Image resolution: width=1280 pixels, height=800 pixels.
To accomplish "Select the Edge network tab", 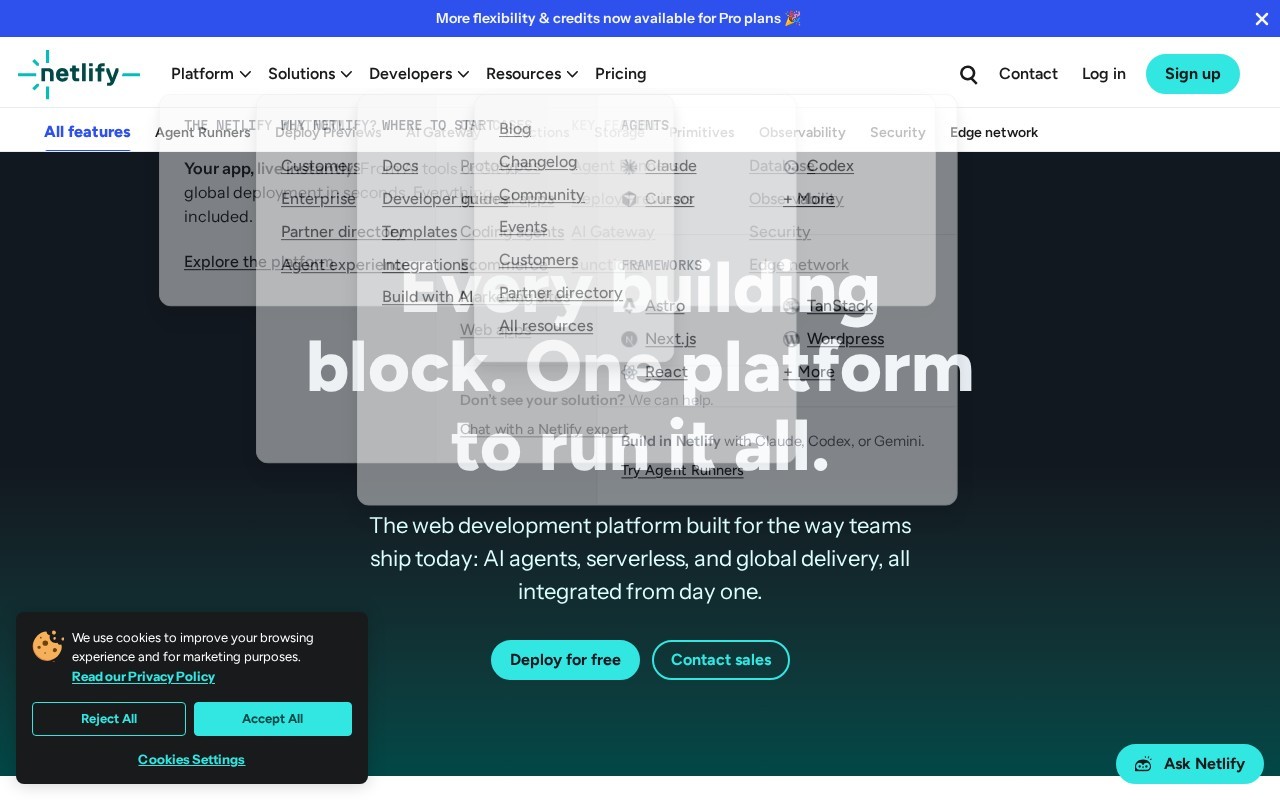I will click(994, 132).
